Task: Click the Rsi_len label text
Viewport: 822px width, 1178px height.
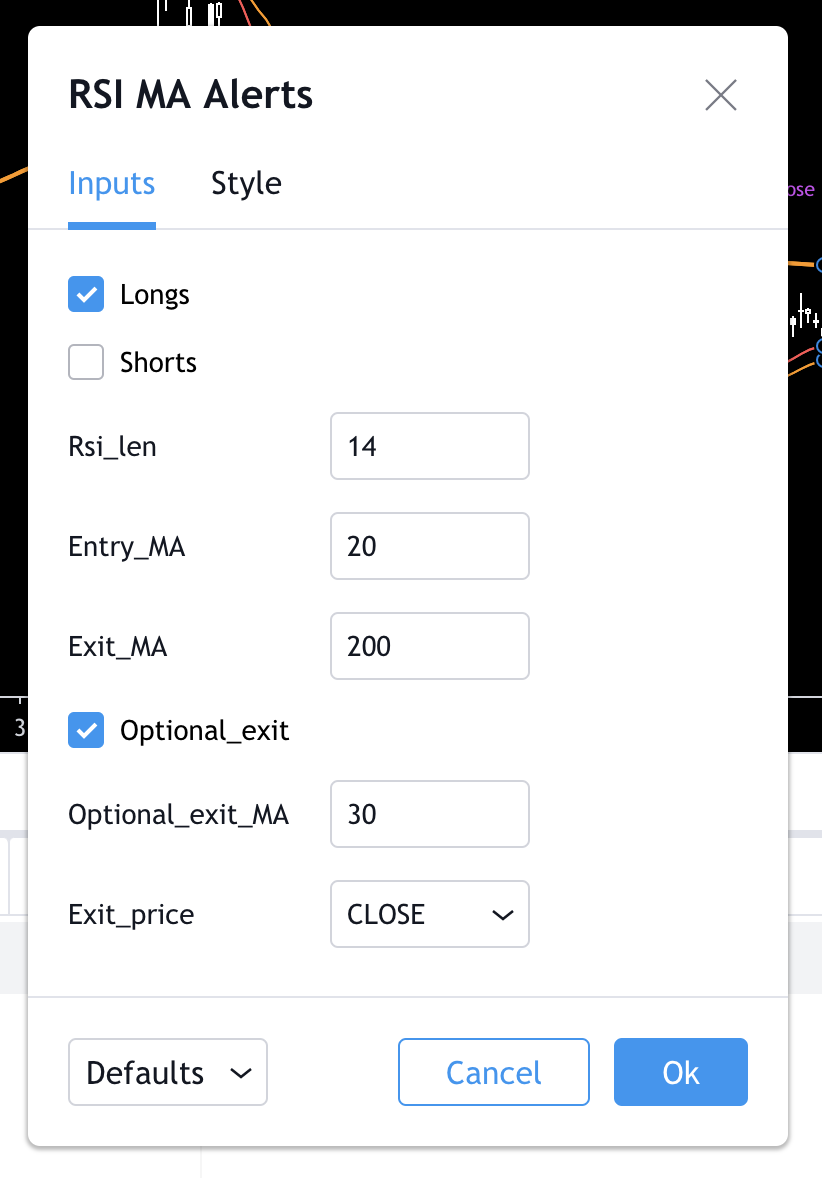Action: tap(112, 446)
